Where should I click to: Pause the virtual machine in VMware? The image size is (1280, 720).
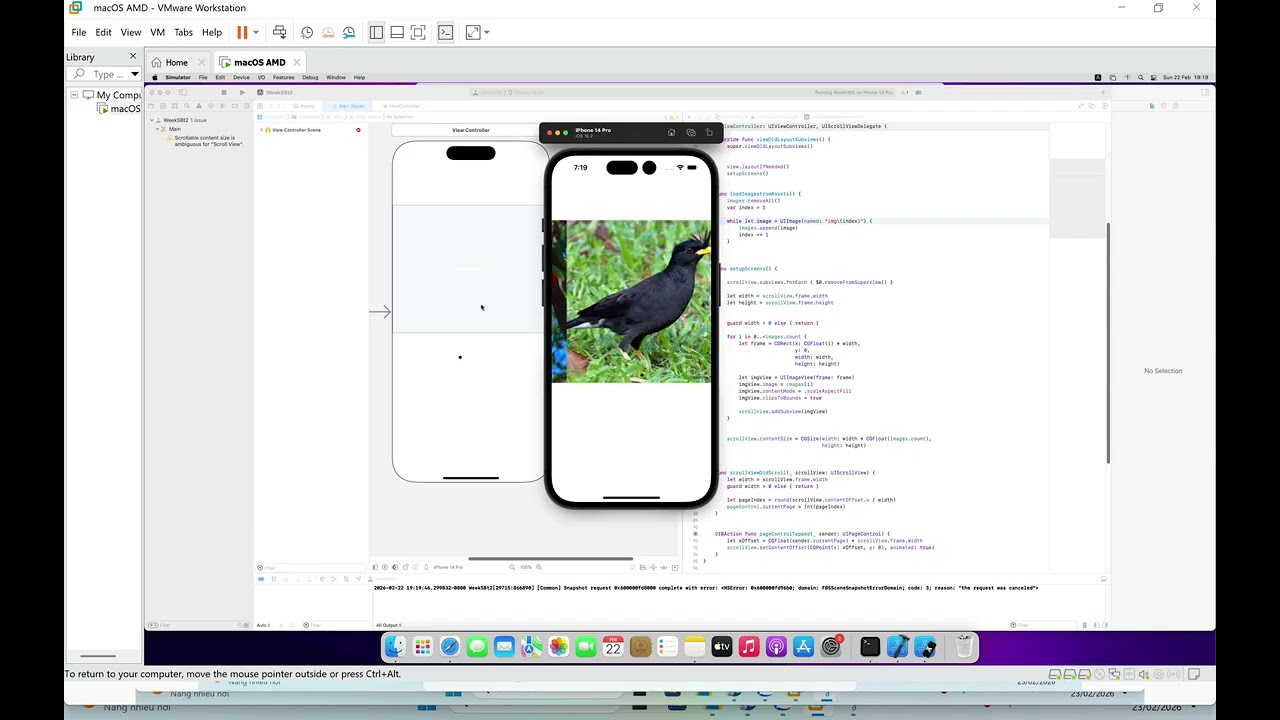click(x=242, y=32)
